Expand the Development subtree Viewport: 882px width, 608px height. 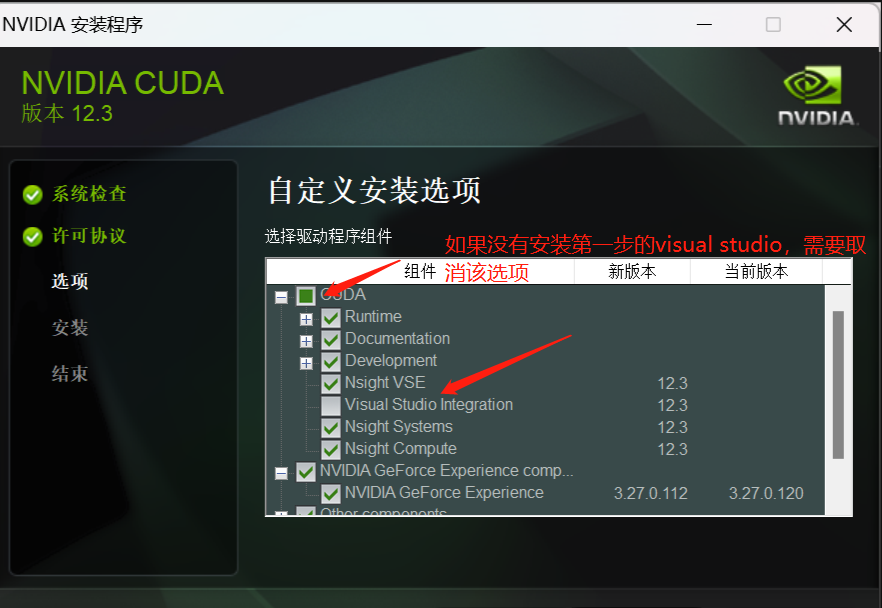pos(306,363)
